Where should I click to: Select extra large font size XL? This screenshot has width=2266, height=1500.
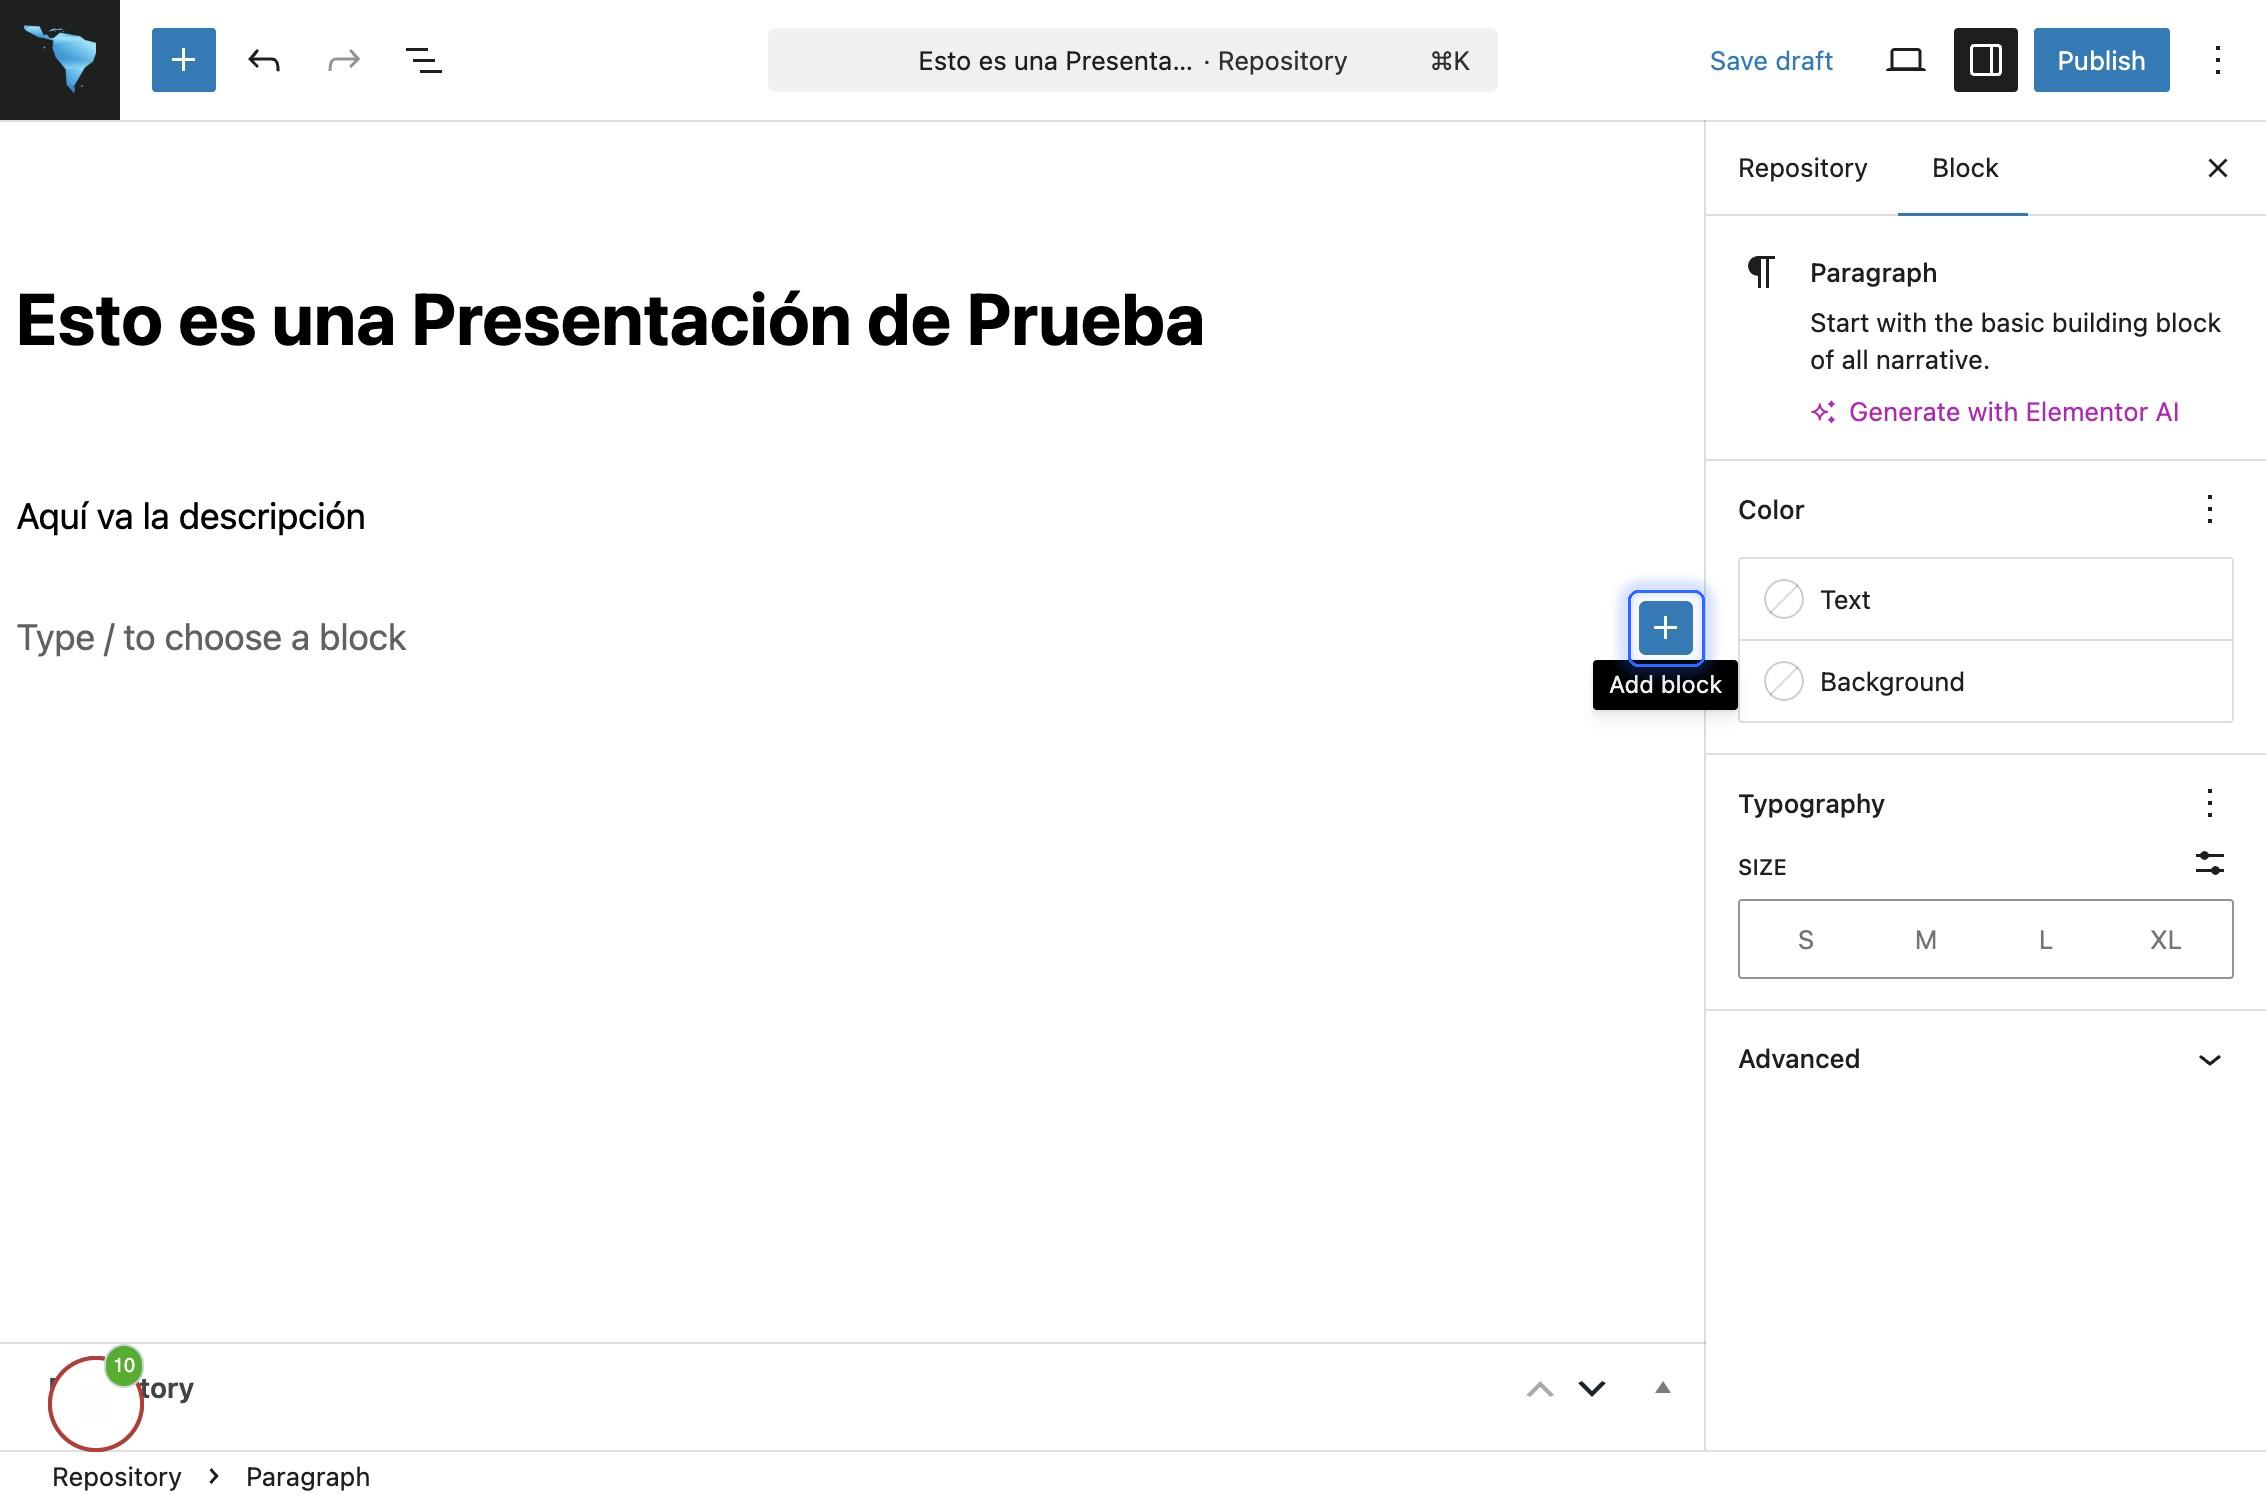click(x=2165, y=940)
